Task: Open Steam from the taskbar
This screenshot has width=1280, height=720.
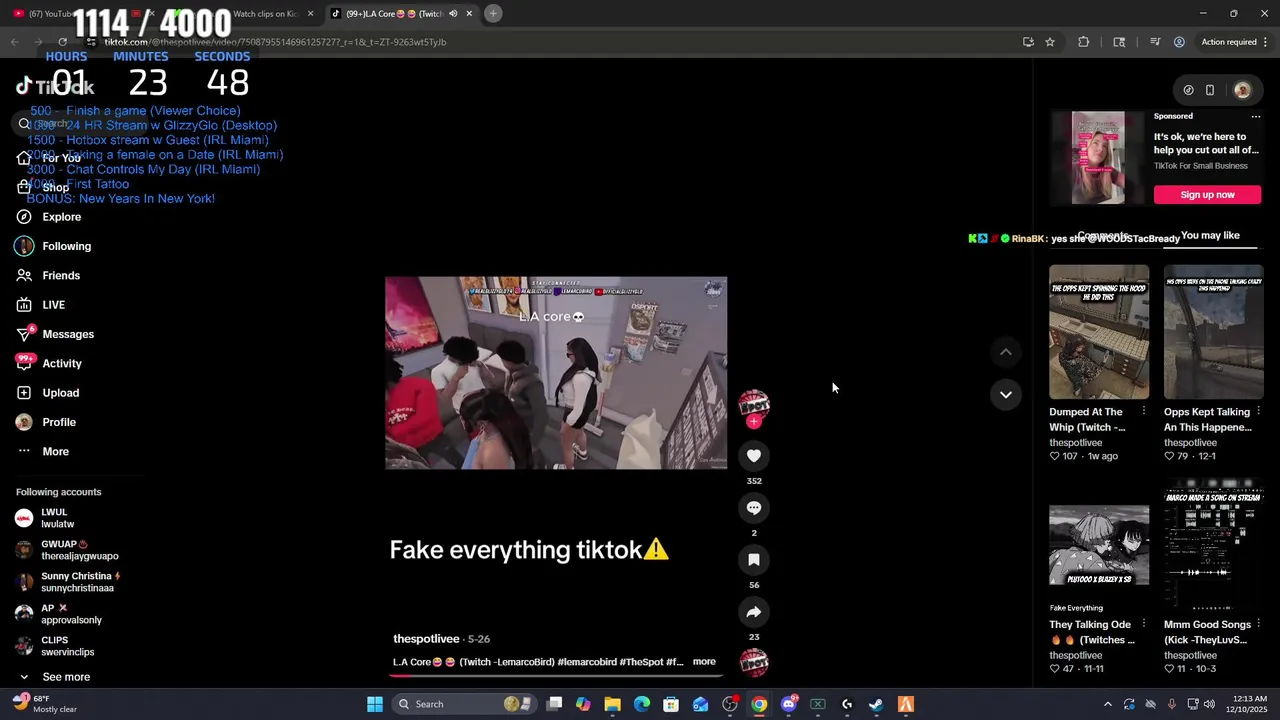Action: (876, 704)
